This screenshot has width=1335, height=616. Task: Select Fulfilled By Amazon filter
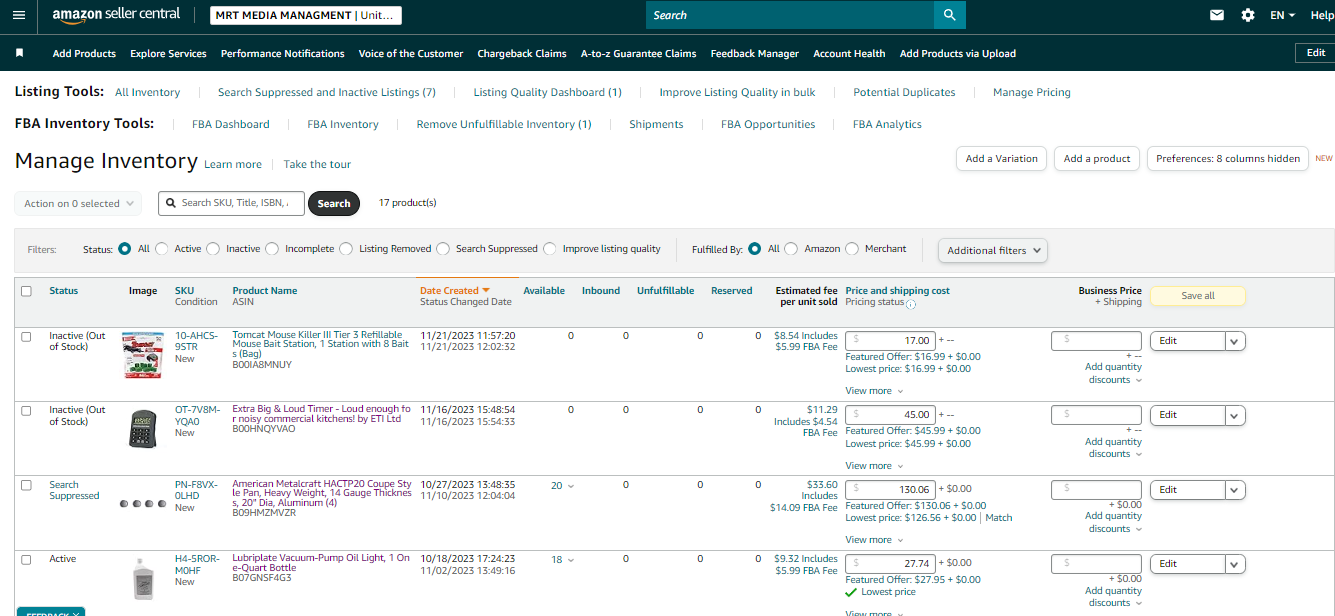coord(792,249)
